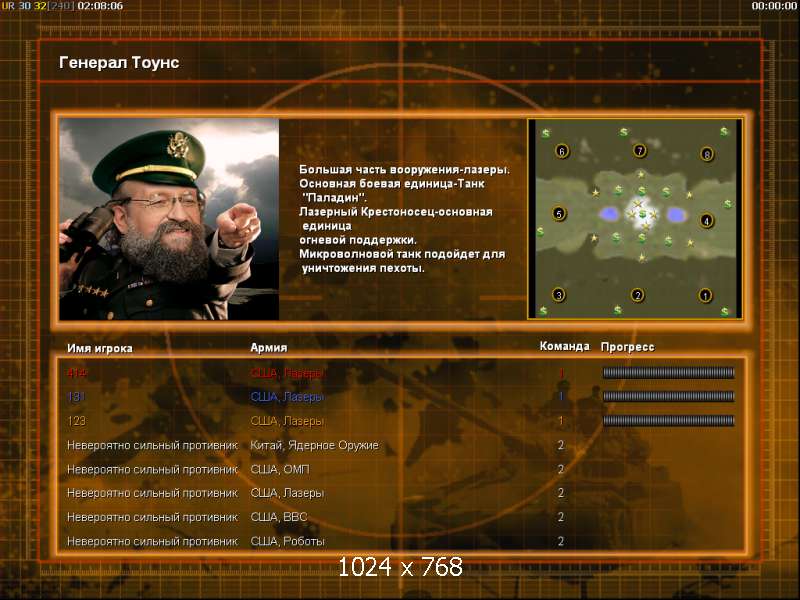Click the right blue lake on the minimap
This screenshot has height=600, width=800.
tap(676, 215)
